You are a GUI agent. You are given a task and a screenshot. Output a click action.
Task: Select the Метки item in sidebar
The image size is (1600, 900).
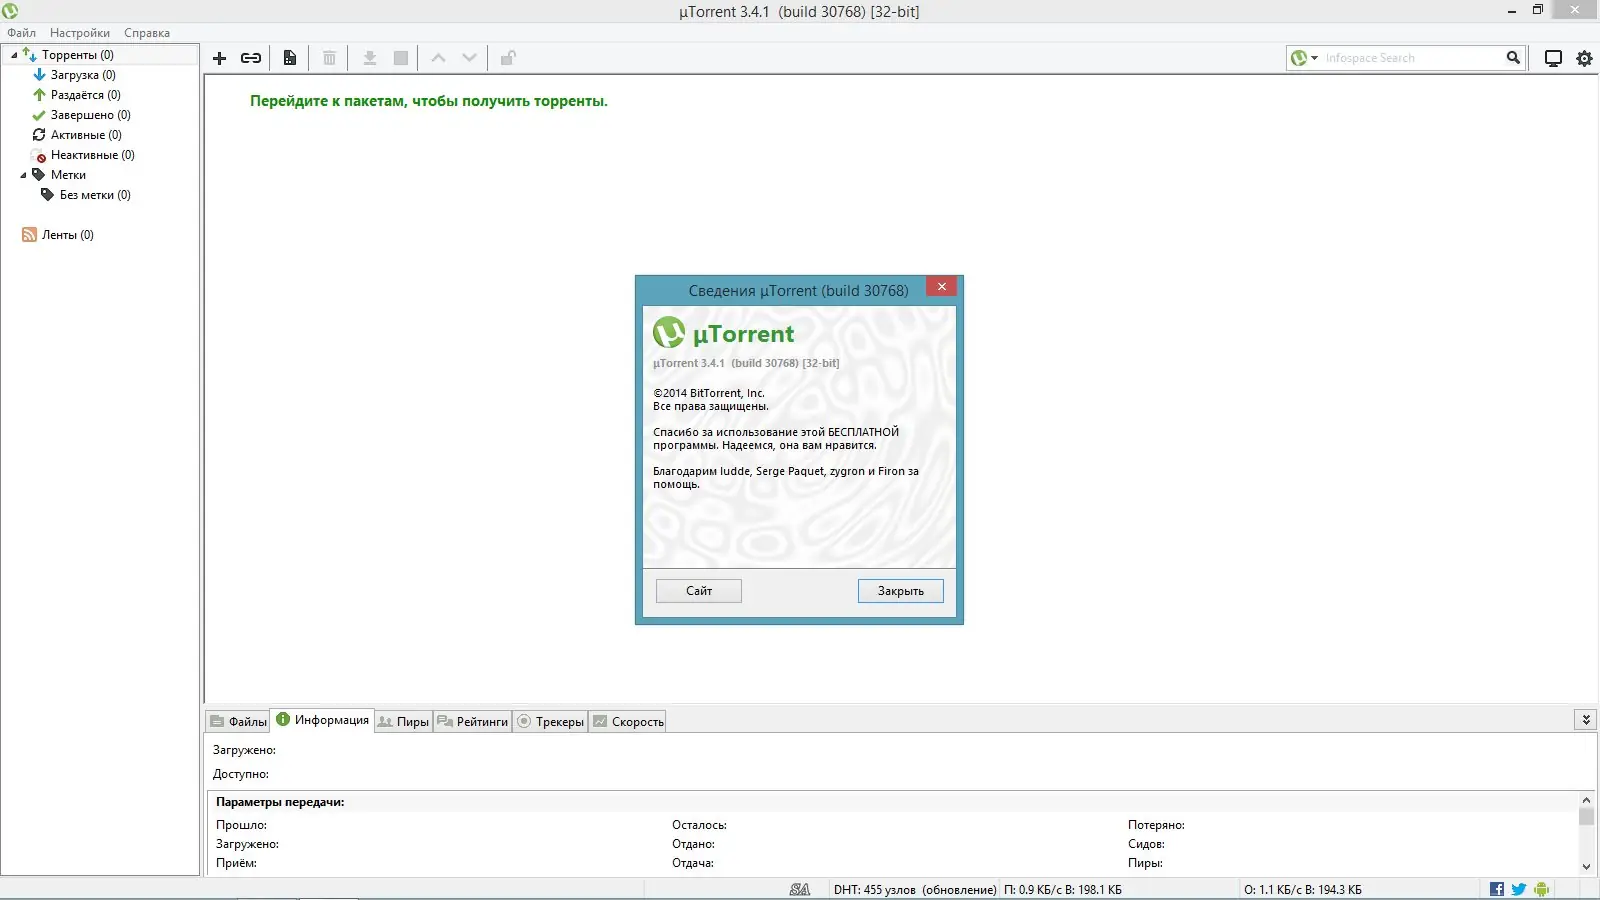click(x=68, y=175)
